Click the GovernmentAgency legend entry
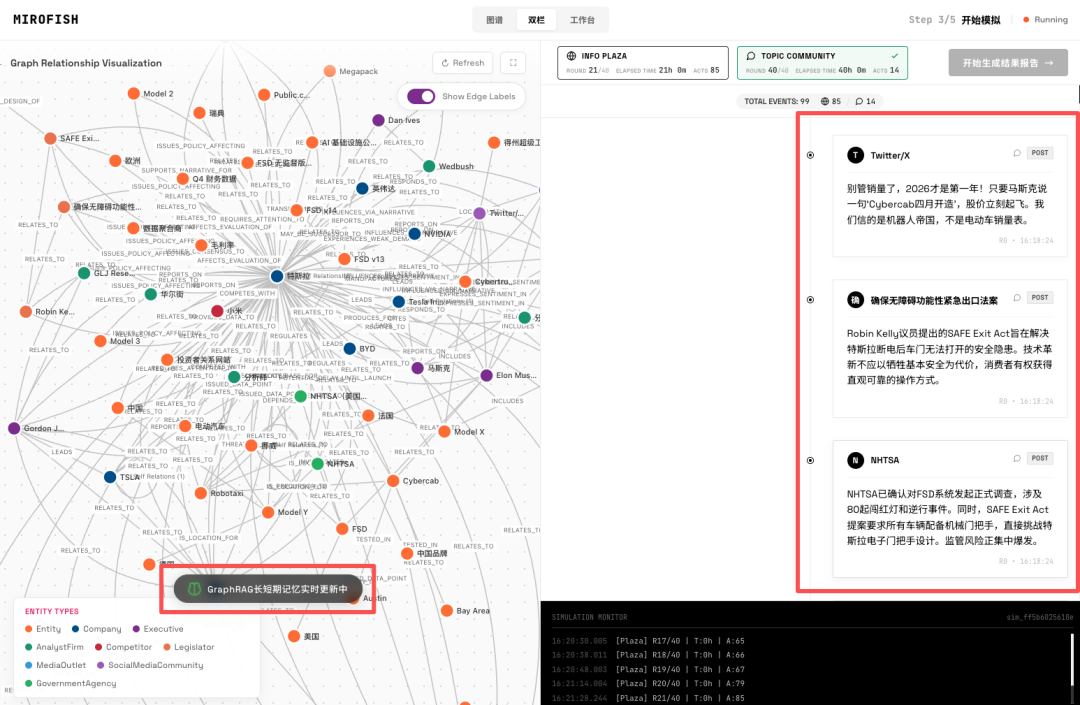Image resolution: width=1080 pixels, height=705 pixels. click(70, 684)
